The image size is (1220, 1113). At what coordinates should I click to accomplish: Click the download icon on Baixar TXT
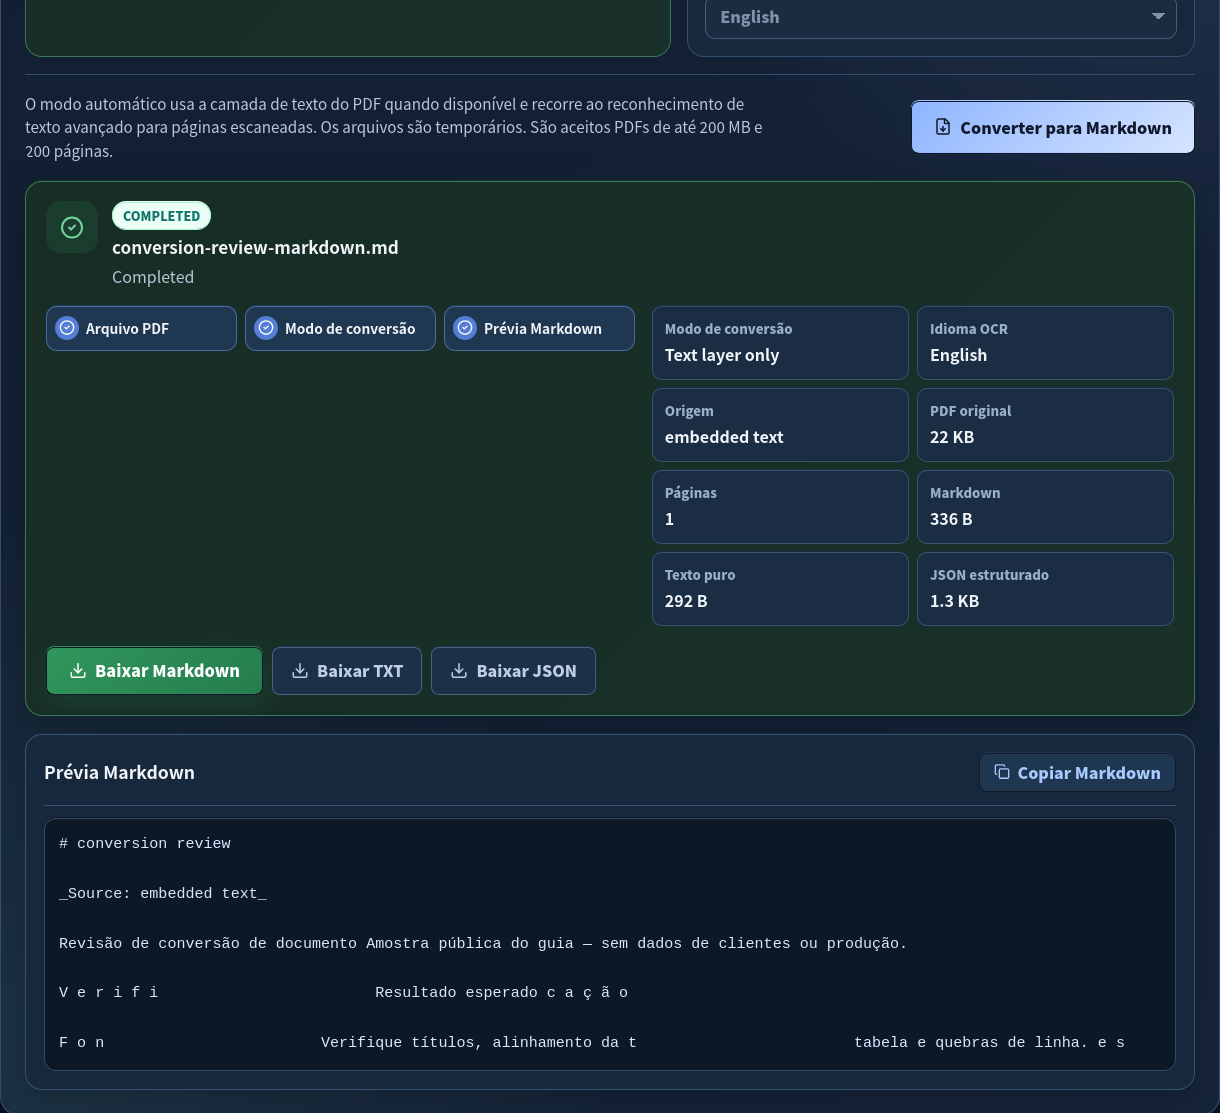coord(299,671)
